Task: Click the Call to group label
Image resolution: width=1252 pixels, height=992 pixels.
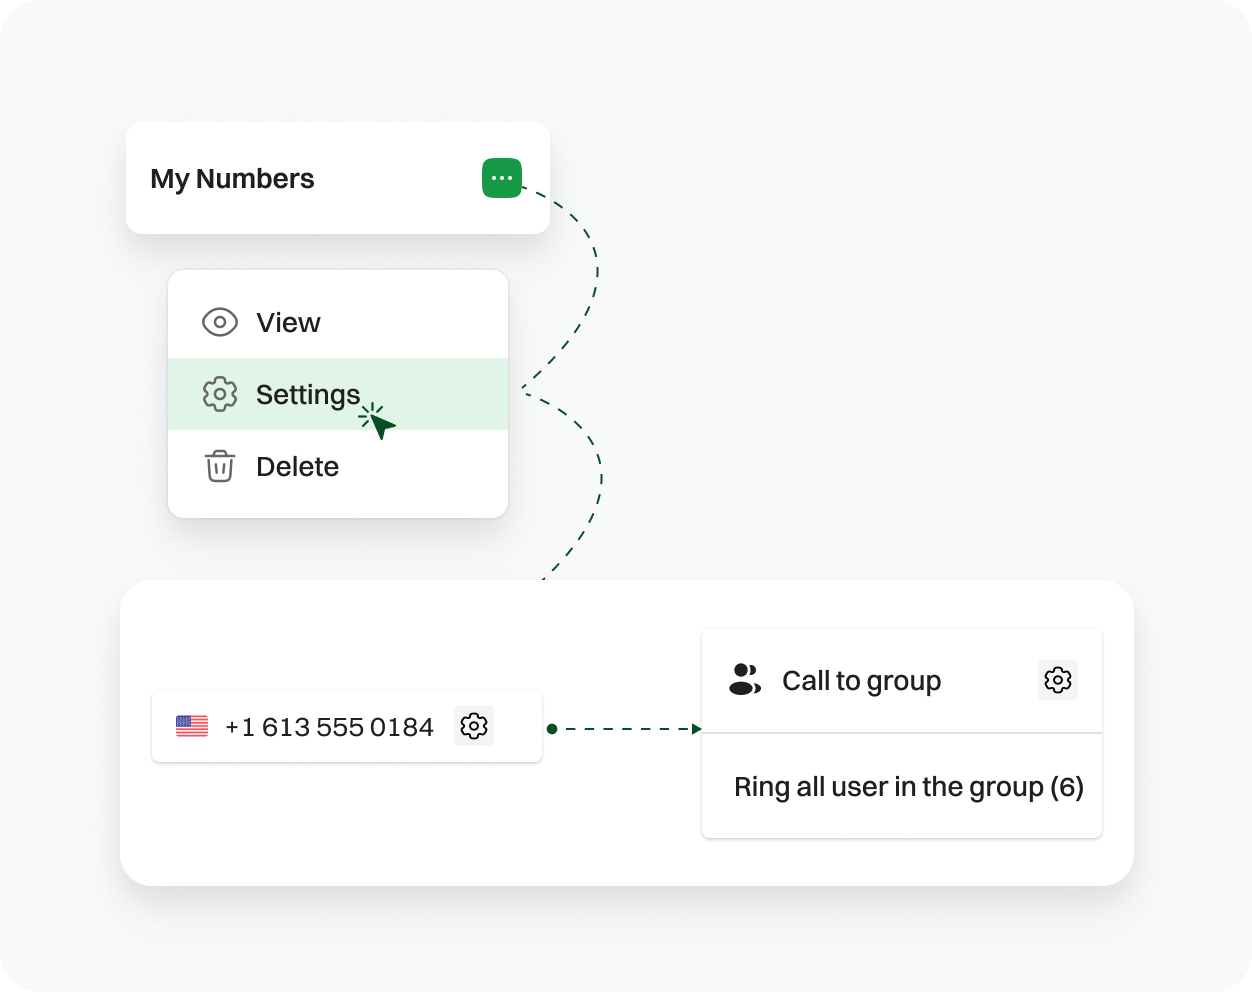Action: [x=861, y=681]
